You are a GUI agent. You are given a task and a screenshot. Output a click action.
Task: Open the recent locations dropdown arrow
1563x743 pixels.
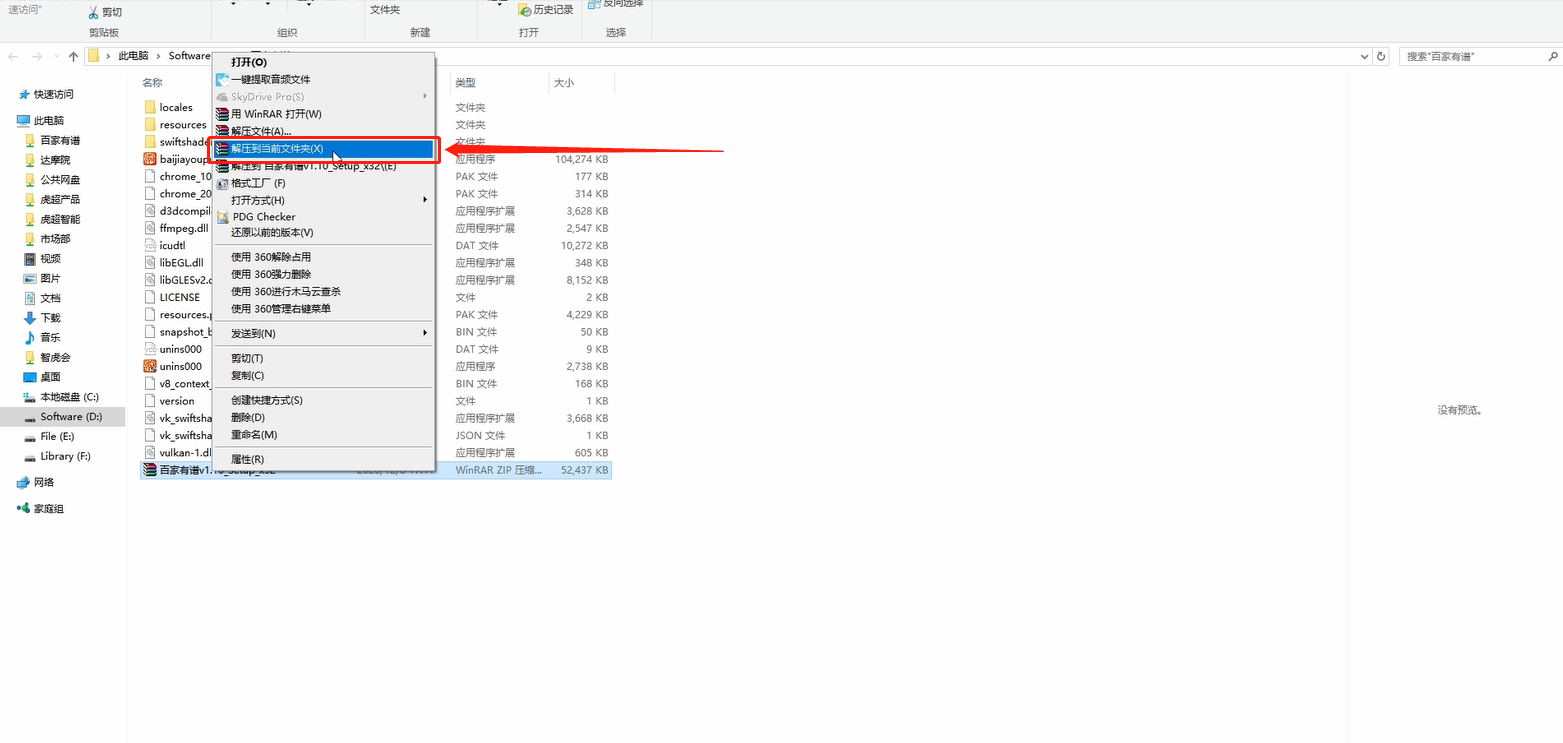coord(55,56)
